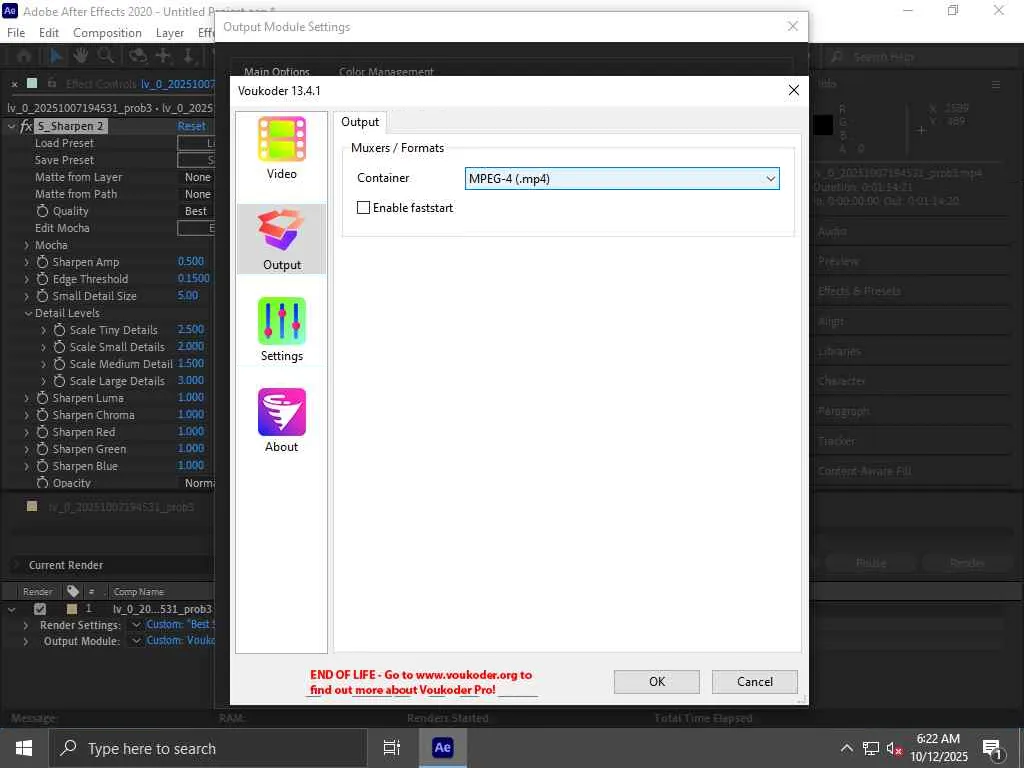Viewport: 1024px width, 768px height.
Task: Cancel the Voukoder dialog
Action: tap(754, 681)
